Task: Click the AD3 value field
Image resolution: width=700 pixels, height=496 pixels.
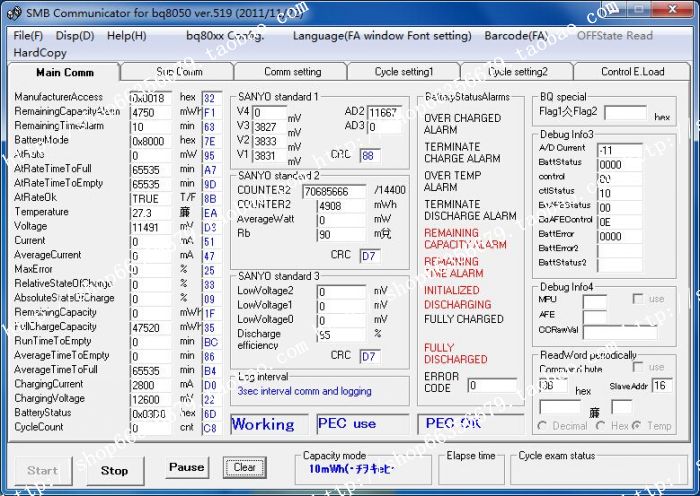Action: pos(385,127)
